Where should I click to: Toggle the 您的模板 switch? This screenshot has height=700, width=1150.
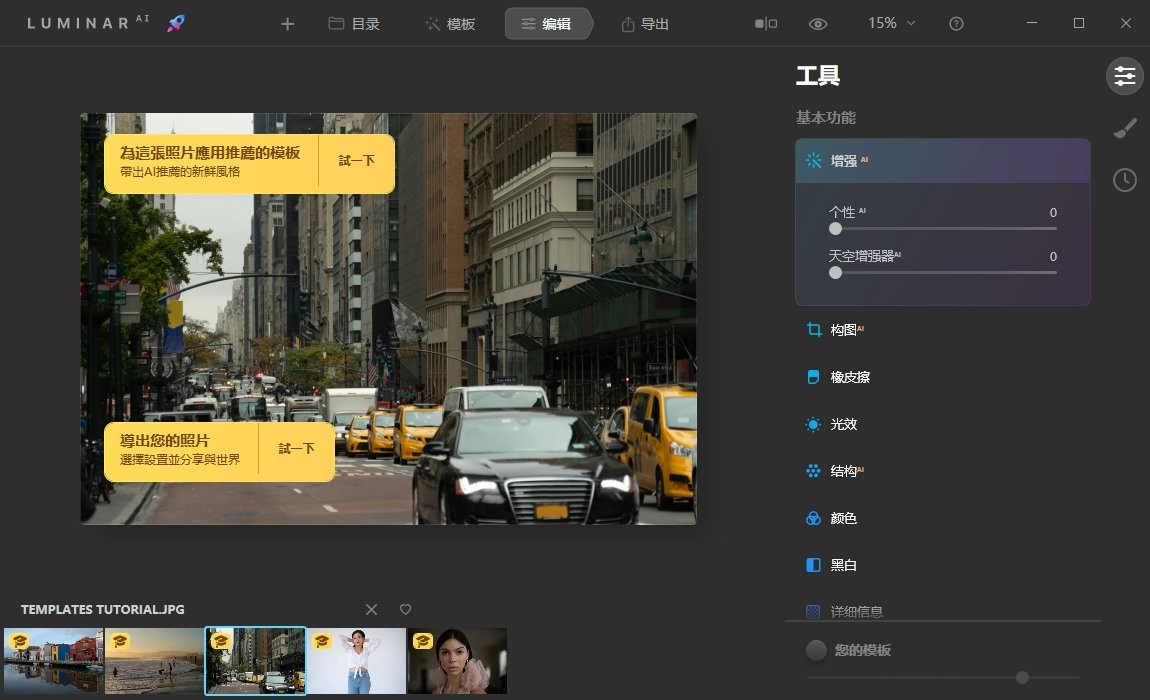(x=815, y=650)
